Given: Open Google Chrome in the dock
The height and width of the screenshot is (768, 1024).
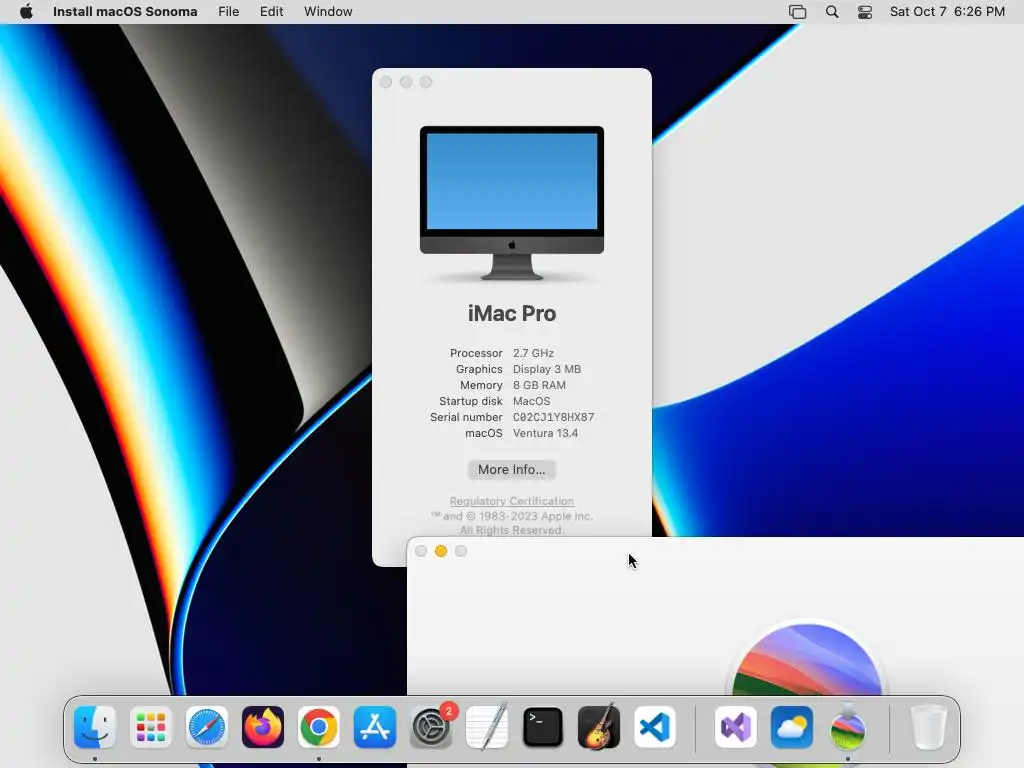Looking at the screenshot, I should point(319,727).
